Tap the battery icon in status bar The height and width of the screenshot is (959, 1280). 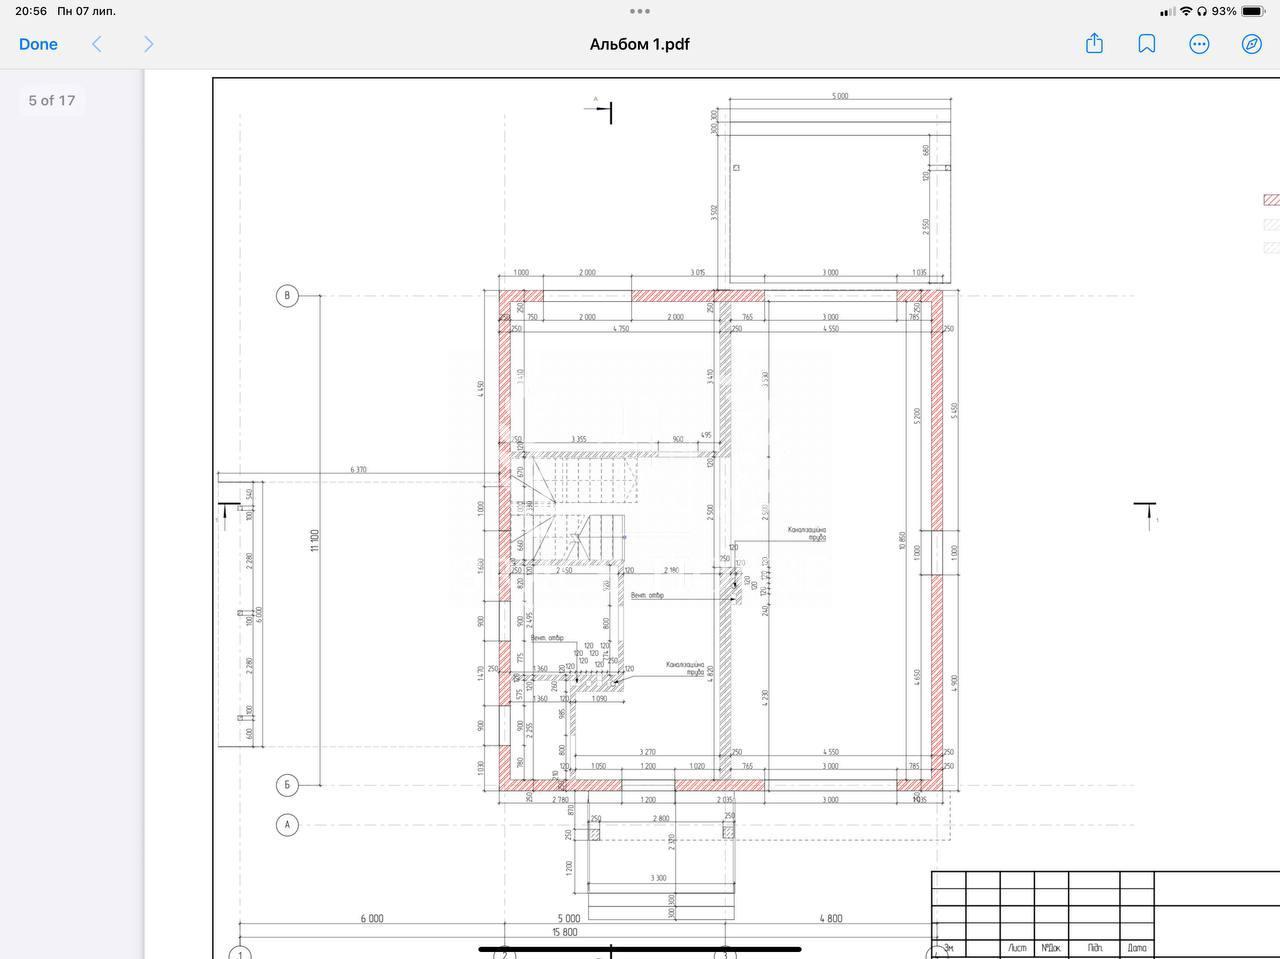(1253, 11)
